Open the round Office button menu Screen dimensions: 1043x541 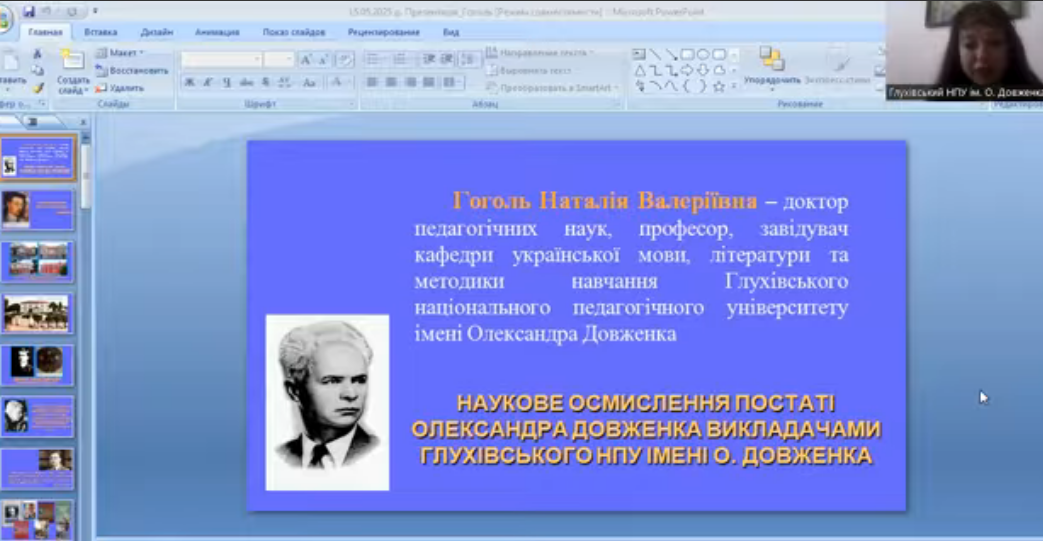(5, 20)
